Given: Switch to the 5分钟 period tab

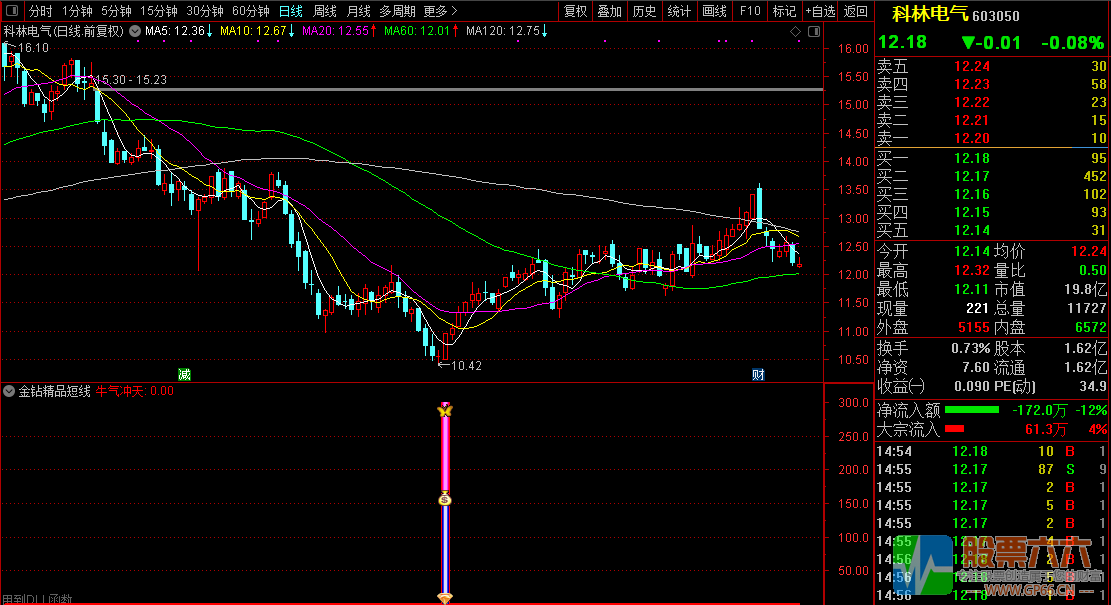Looking at the screenshot, I should [x=115, y=11].
